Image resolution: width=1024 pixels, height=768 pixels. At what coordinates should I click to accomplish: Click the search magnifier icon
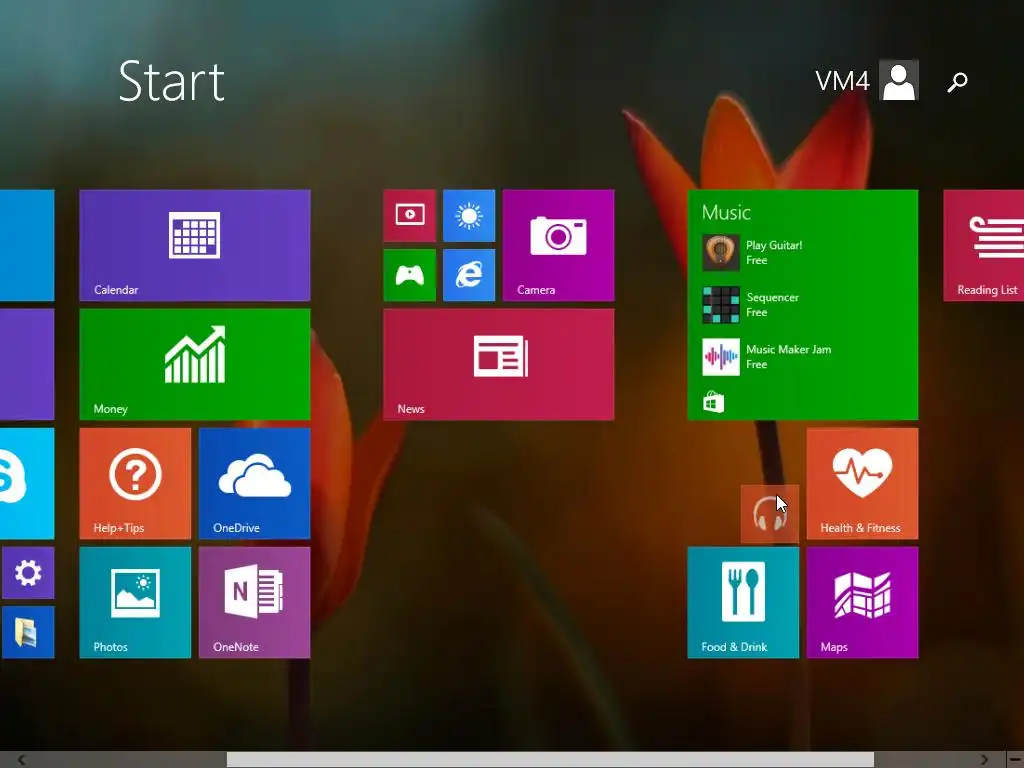pos(957,82)
